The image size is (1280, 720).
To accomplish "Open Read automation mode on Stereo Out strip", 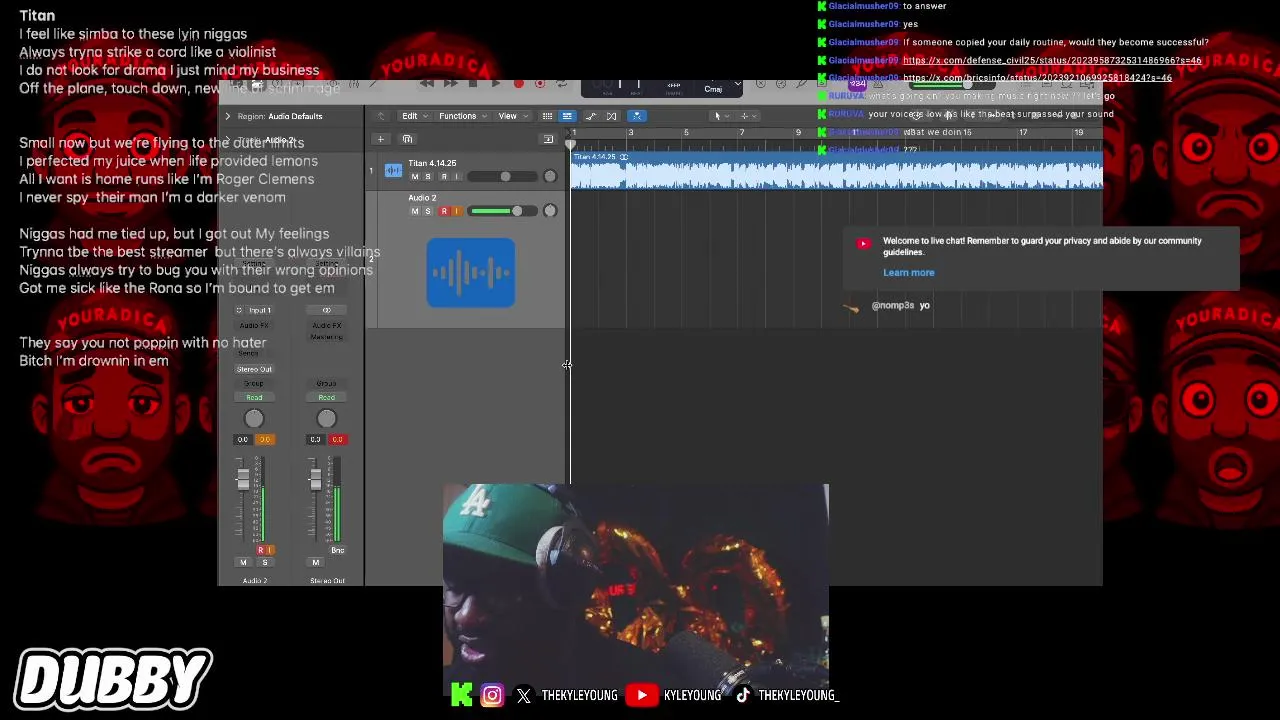I will tap(326, 398).
